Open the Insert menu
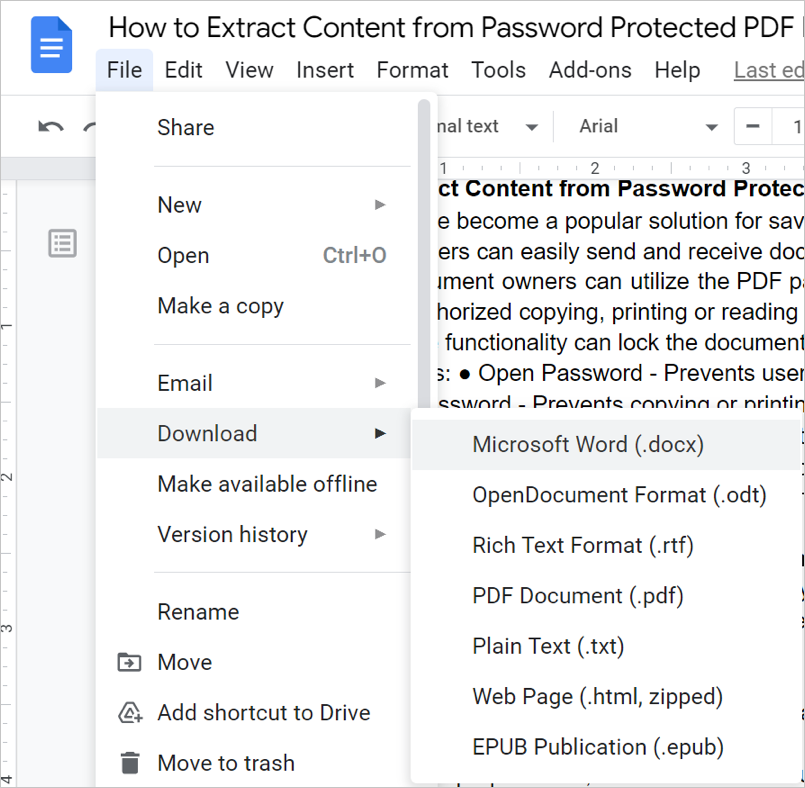The width and height of the screenshot is (805, 788). point(325,70)
